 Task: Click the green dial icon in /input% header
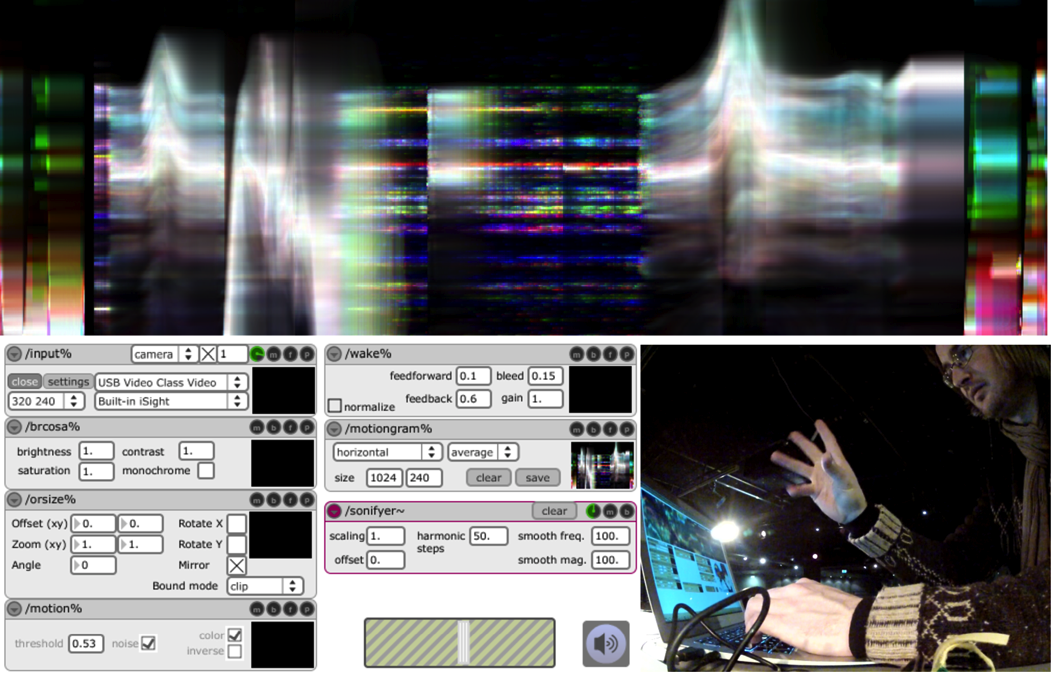tap(257, 354)
